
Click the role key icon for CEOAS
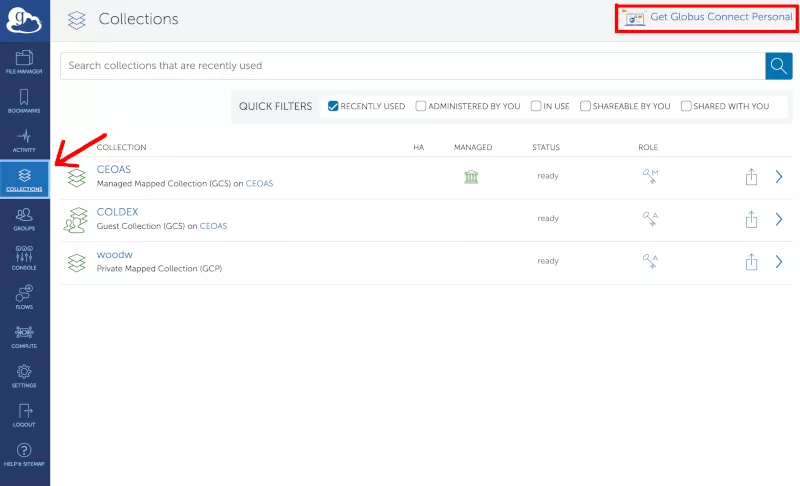[650, 176]
